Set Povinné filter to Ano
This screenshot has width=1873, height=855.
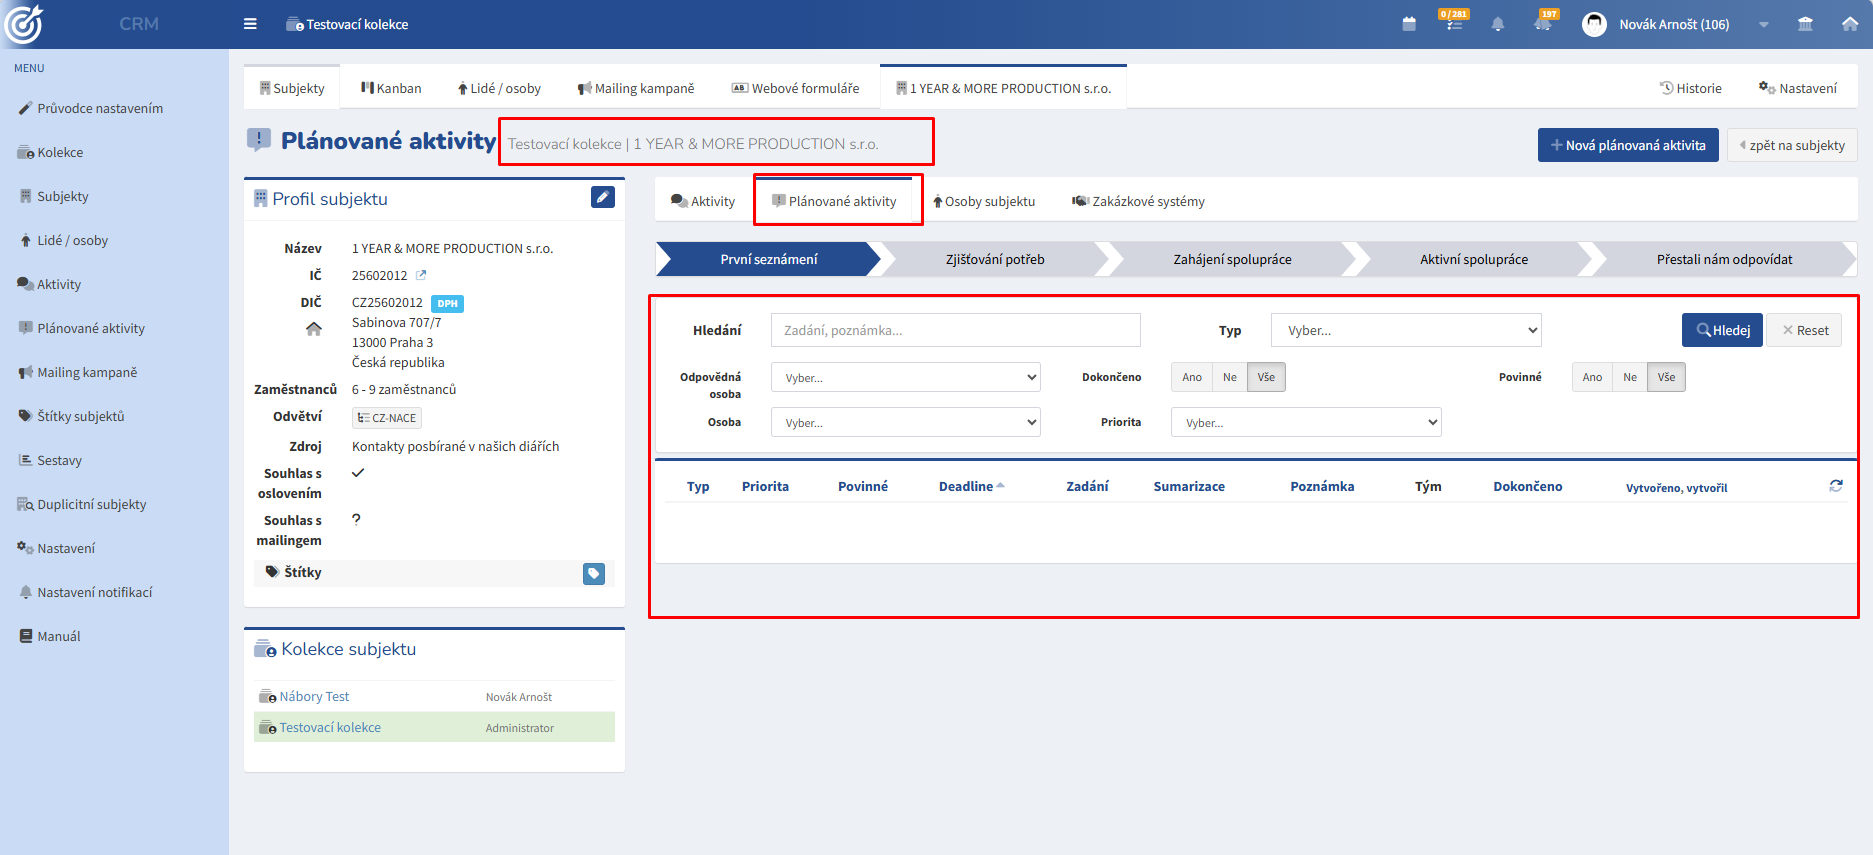pos(1592,377)
